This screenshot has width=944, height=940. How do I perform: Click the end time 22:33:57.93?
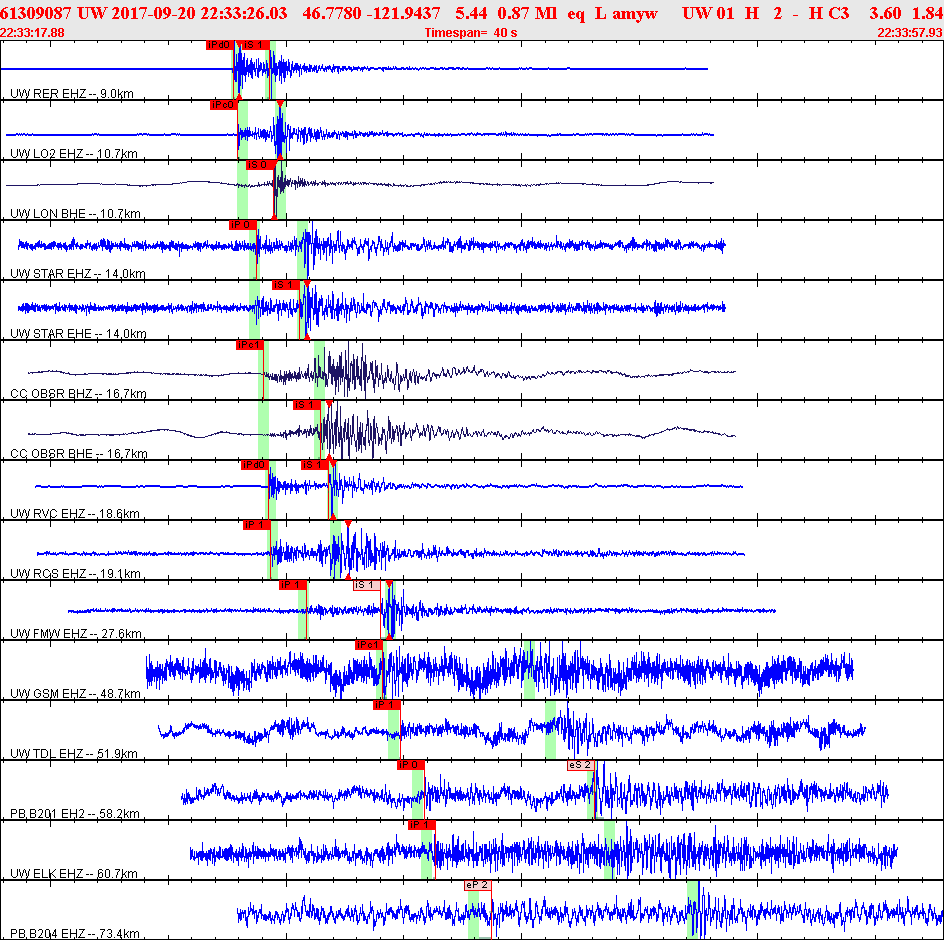[x=910, y=33]
